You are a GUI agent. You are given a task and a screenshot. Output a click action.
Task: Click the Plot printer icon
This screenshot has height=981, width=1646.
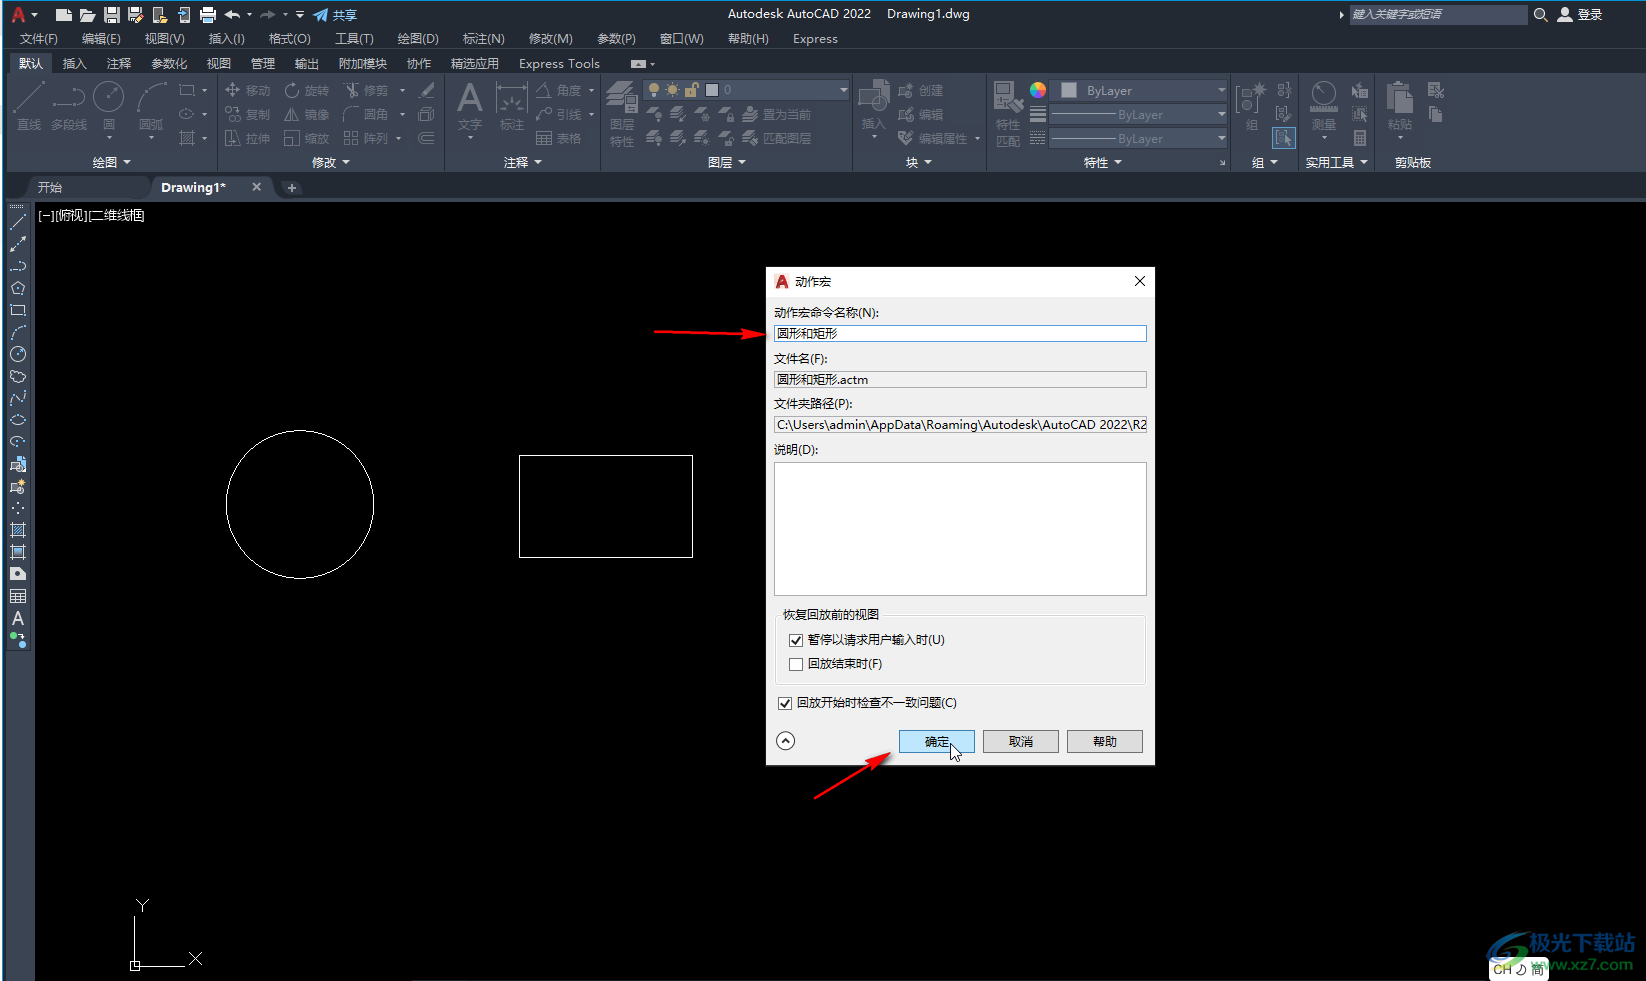(208, 15)
